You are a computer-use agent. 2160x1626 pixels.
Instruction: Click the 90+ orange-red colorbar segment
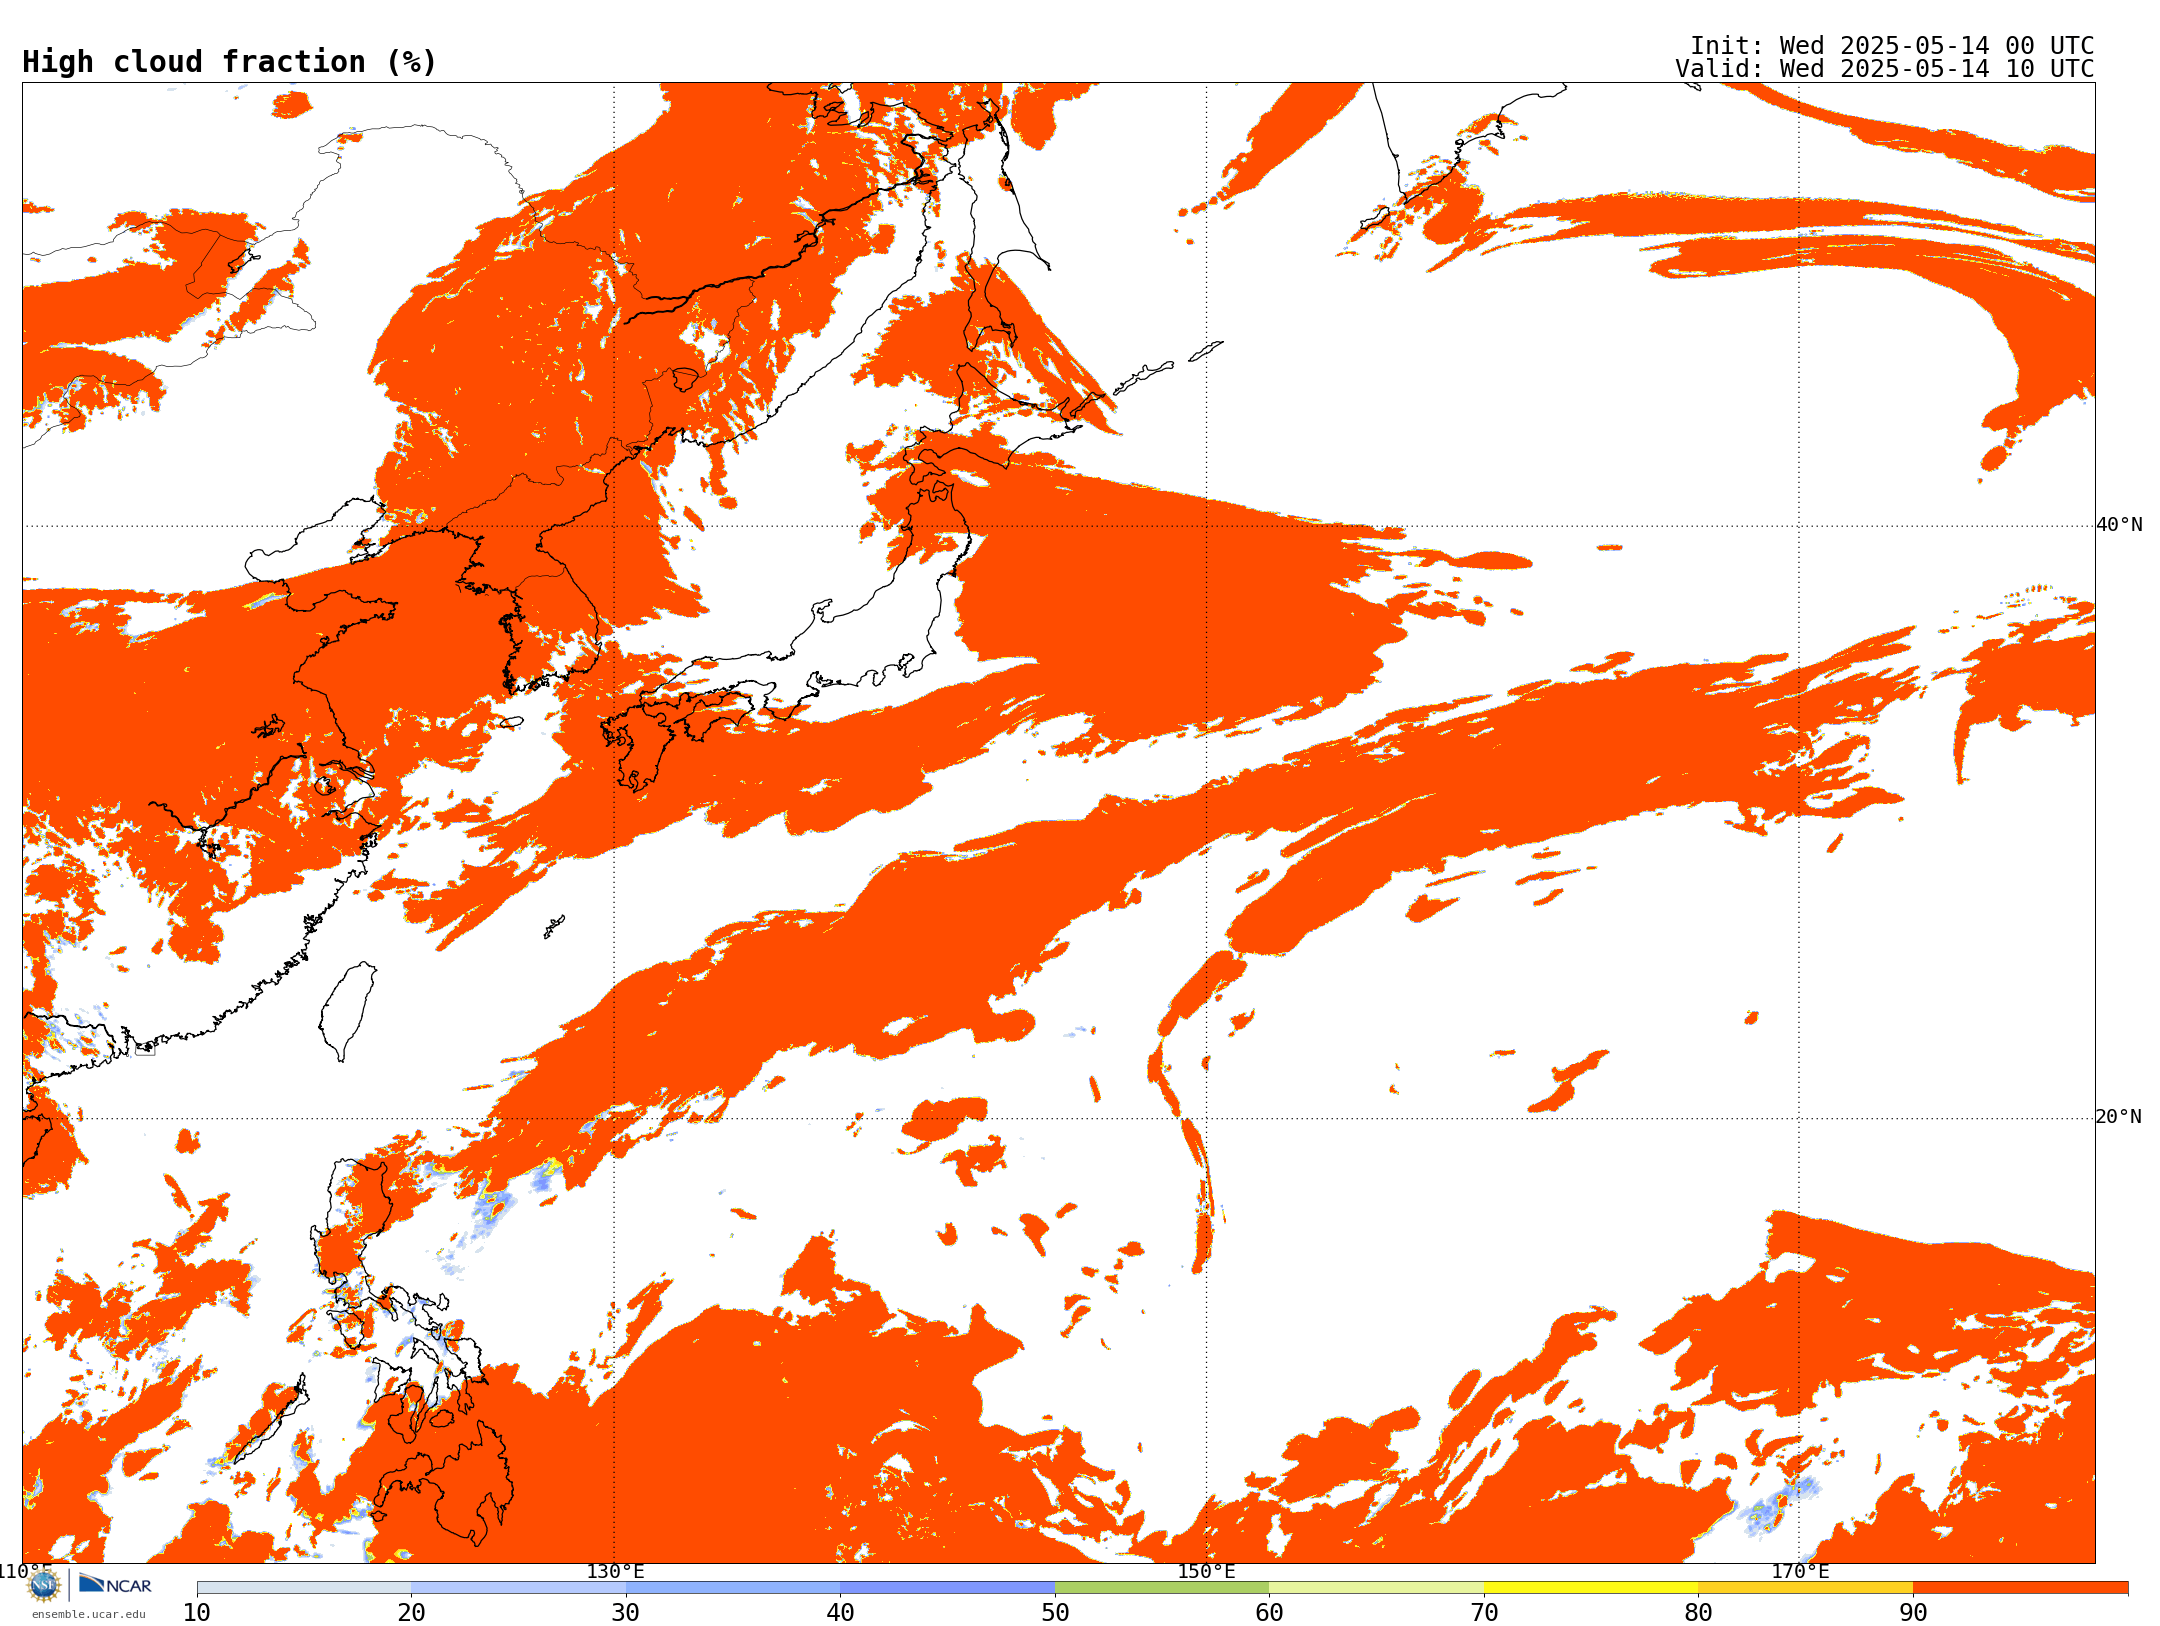point(2020,1588)
